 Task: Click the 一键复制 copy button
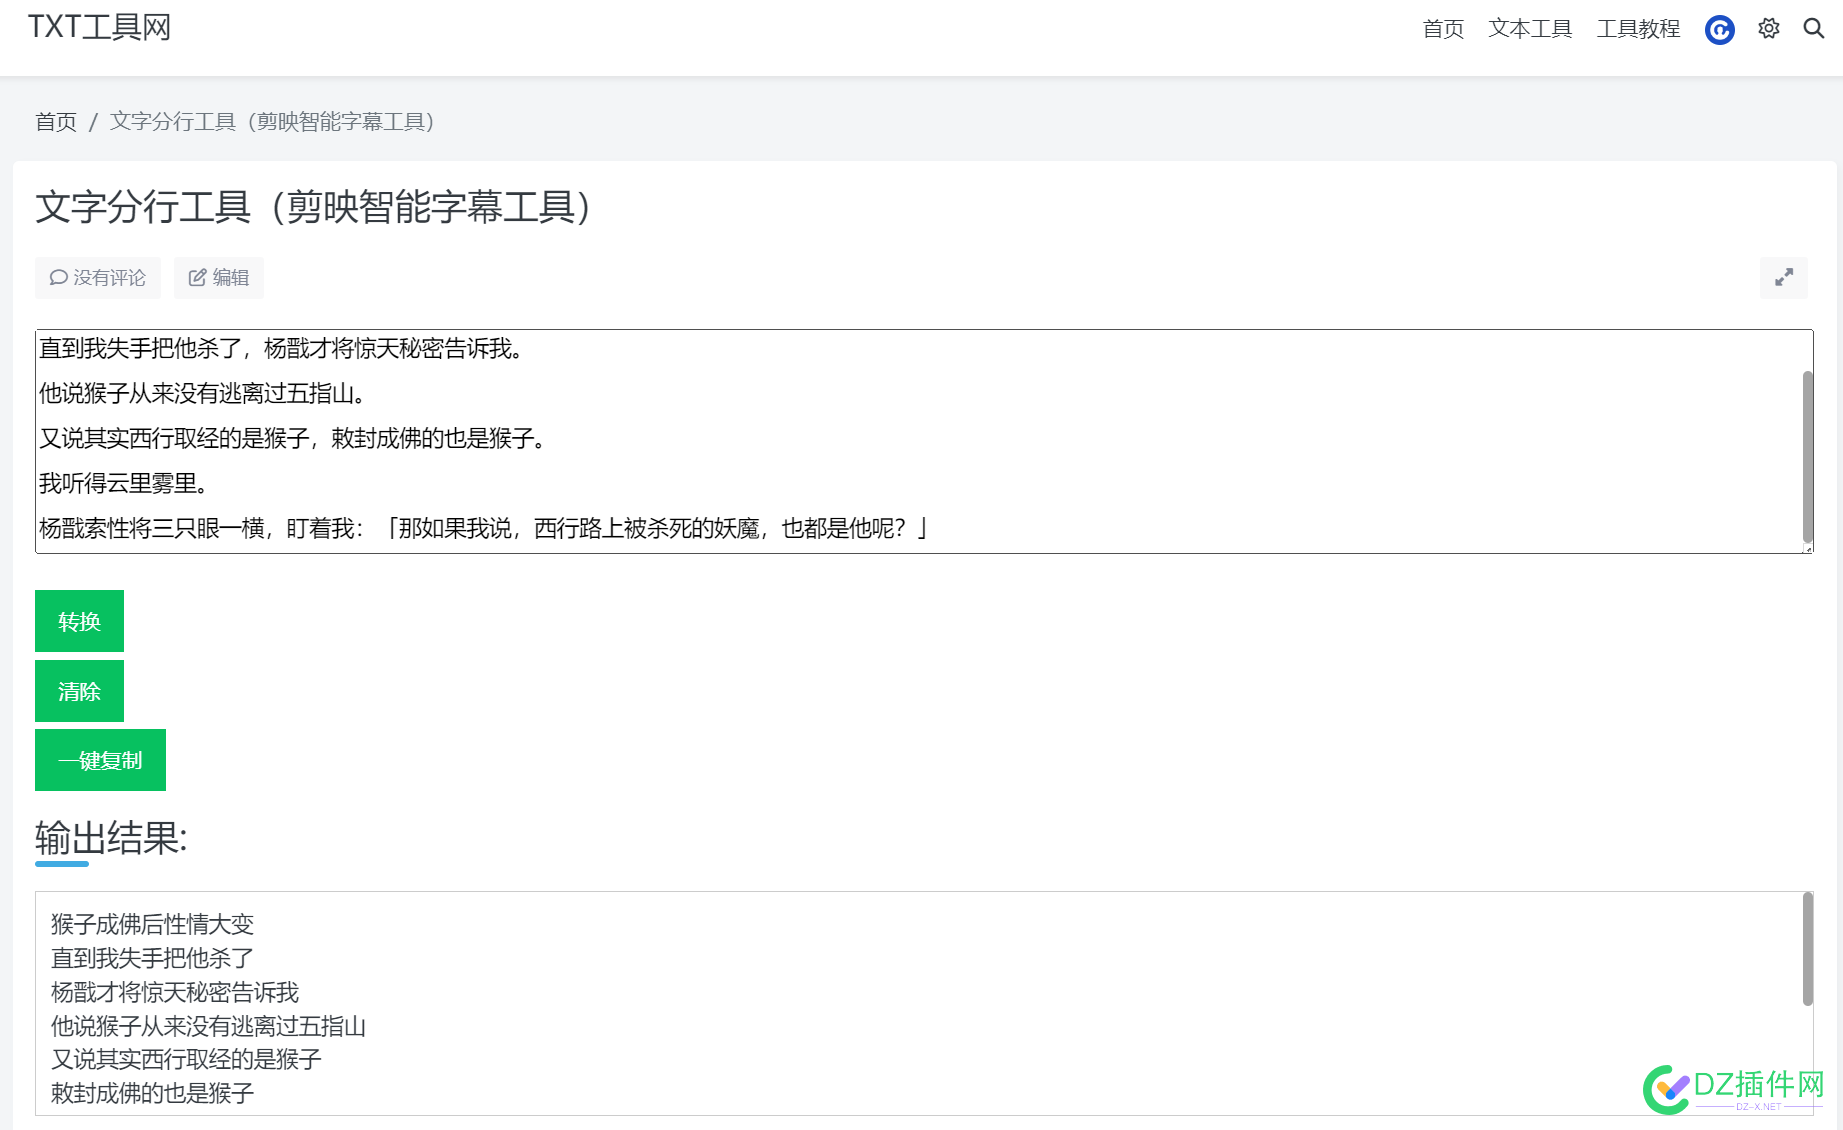pos(100,760)
